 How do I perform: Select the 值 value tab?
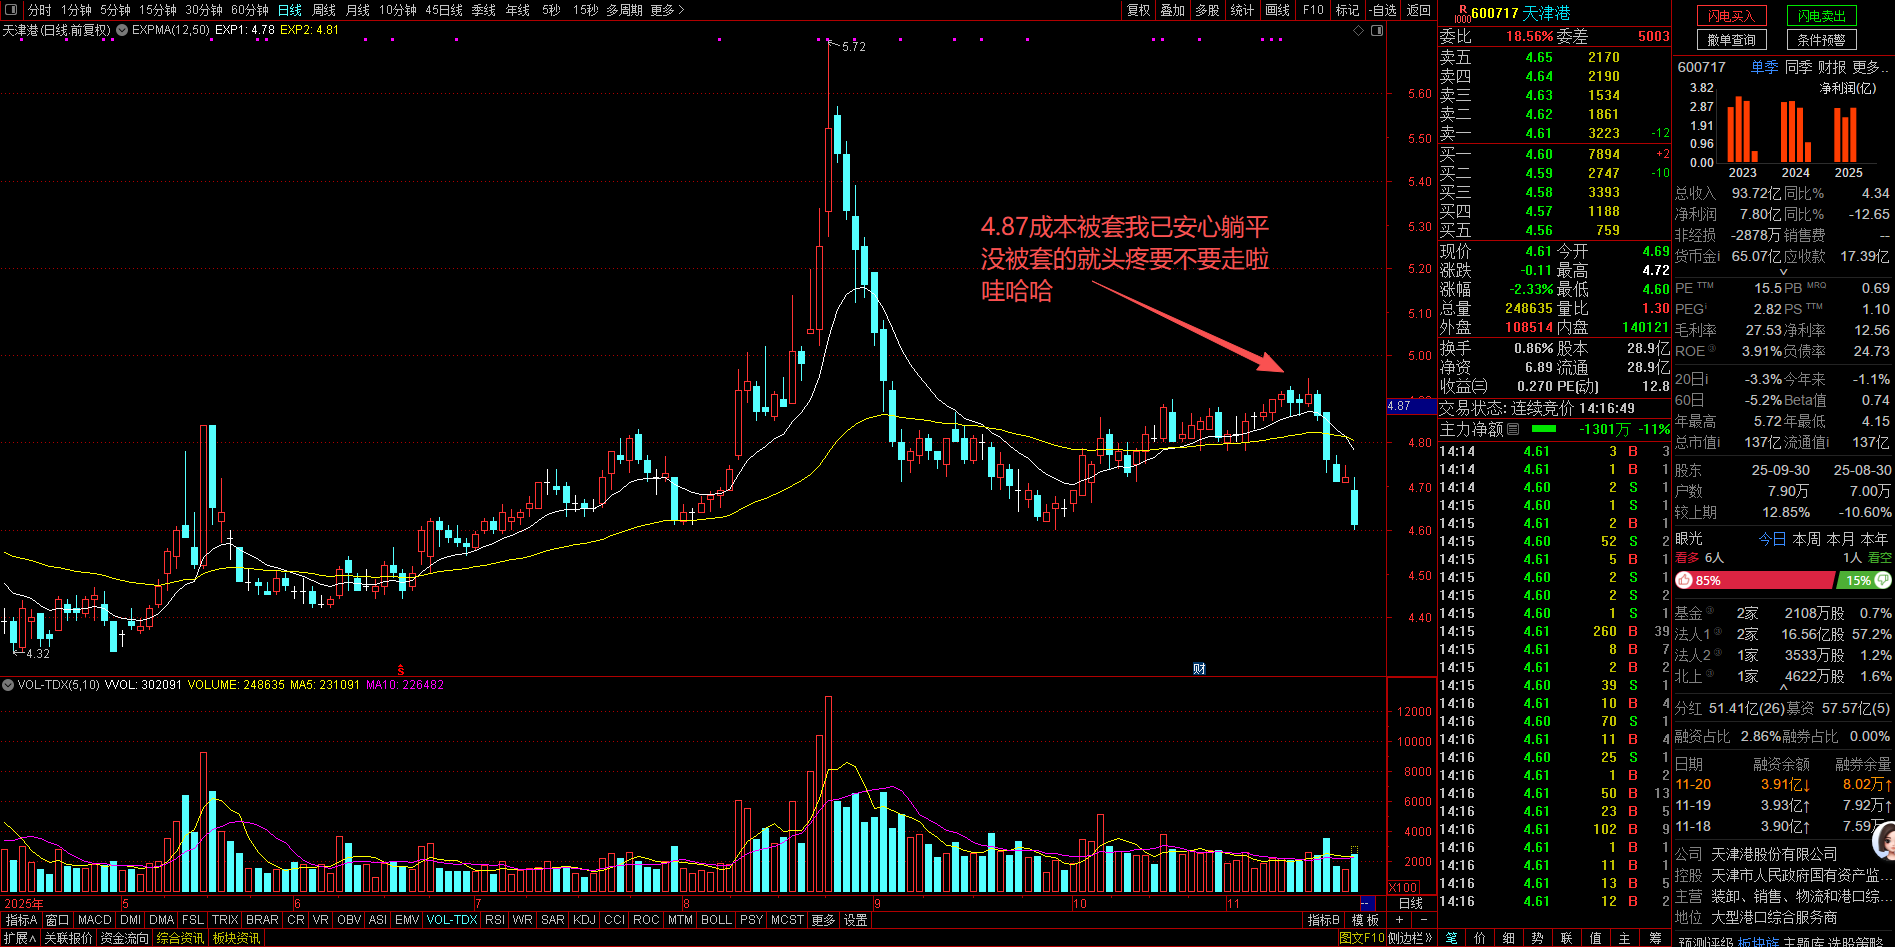pos(1596,938)
